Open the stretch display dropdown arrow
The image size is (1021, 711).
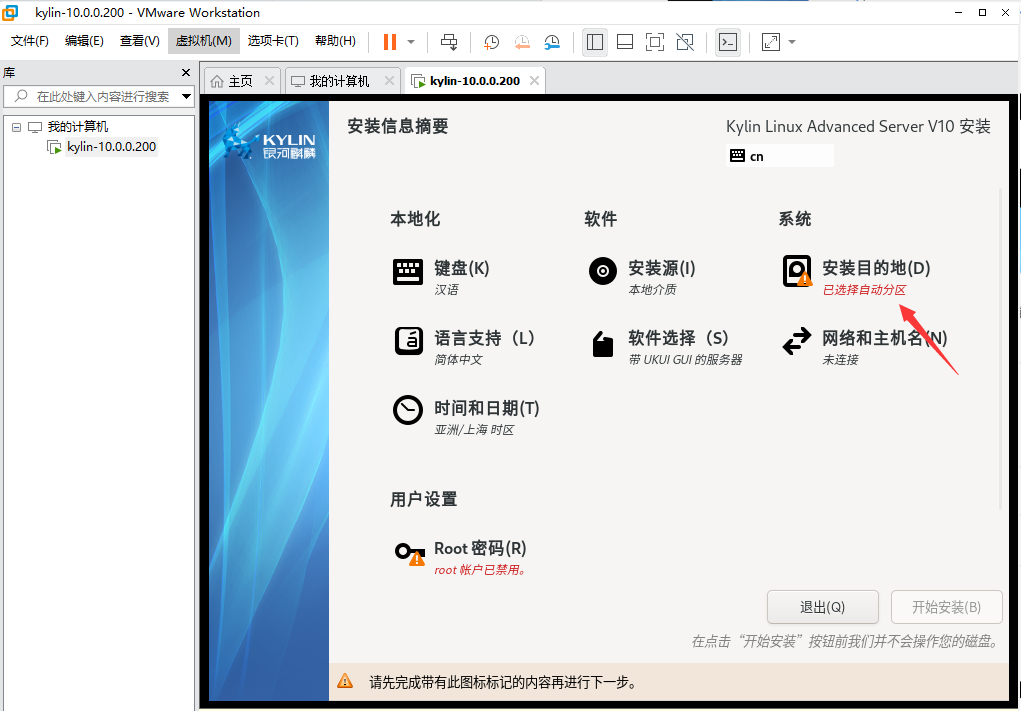(x=792, y=42)
